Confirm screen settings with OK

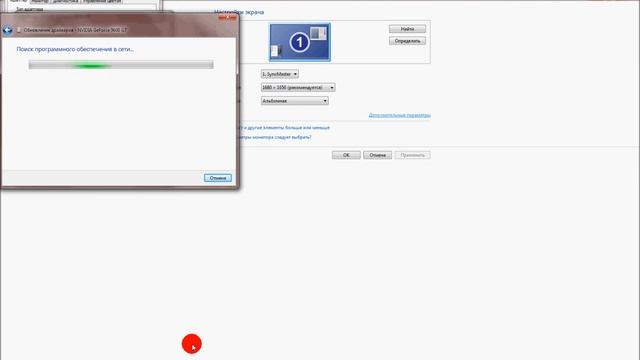(346, 155)
